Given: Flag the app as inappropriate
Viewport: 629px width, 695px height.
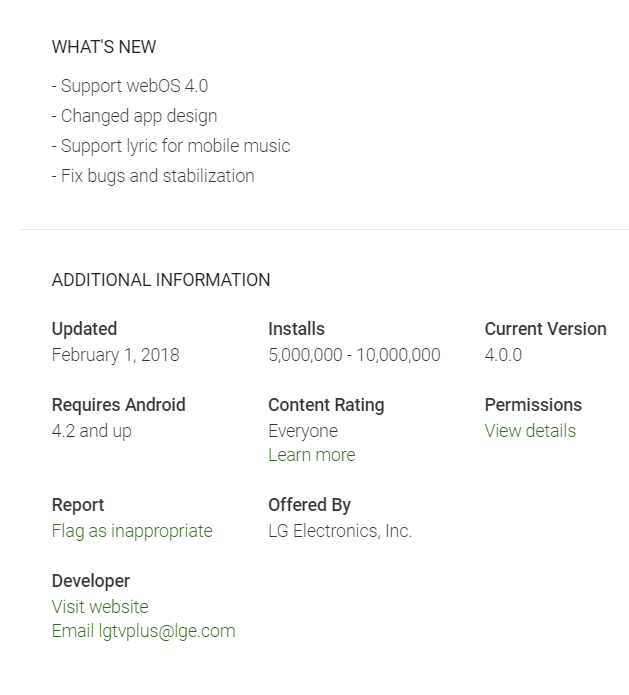Looking at the screenshot, I should pyautogui.click(x=132, y=531).
